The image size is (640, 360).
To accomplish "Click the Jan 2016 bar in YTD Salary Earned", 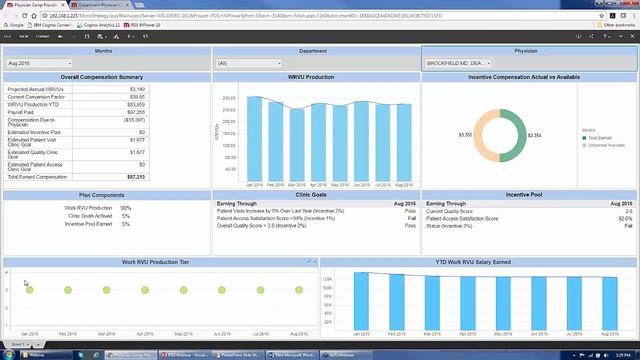I will [361, 301].
